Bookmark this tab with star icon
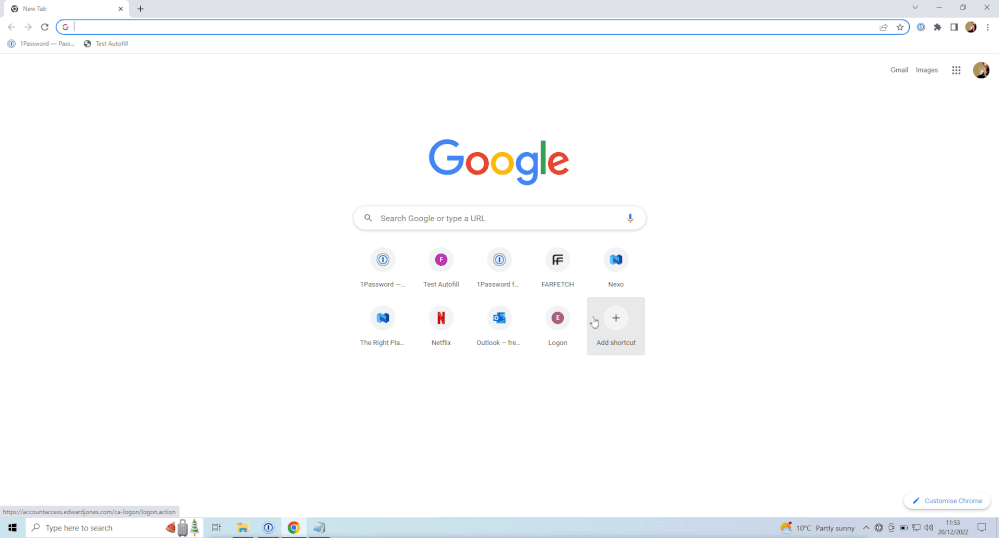Screen dimensions: 999x538 tap(900, 27)
